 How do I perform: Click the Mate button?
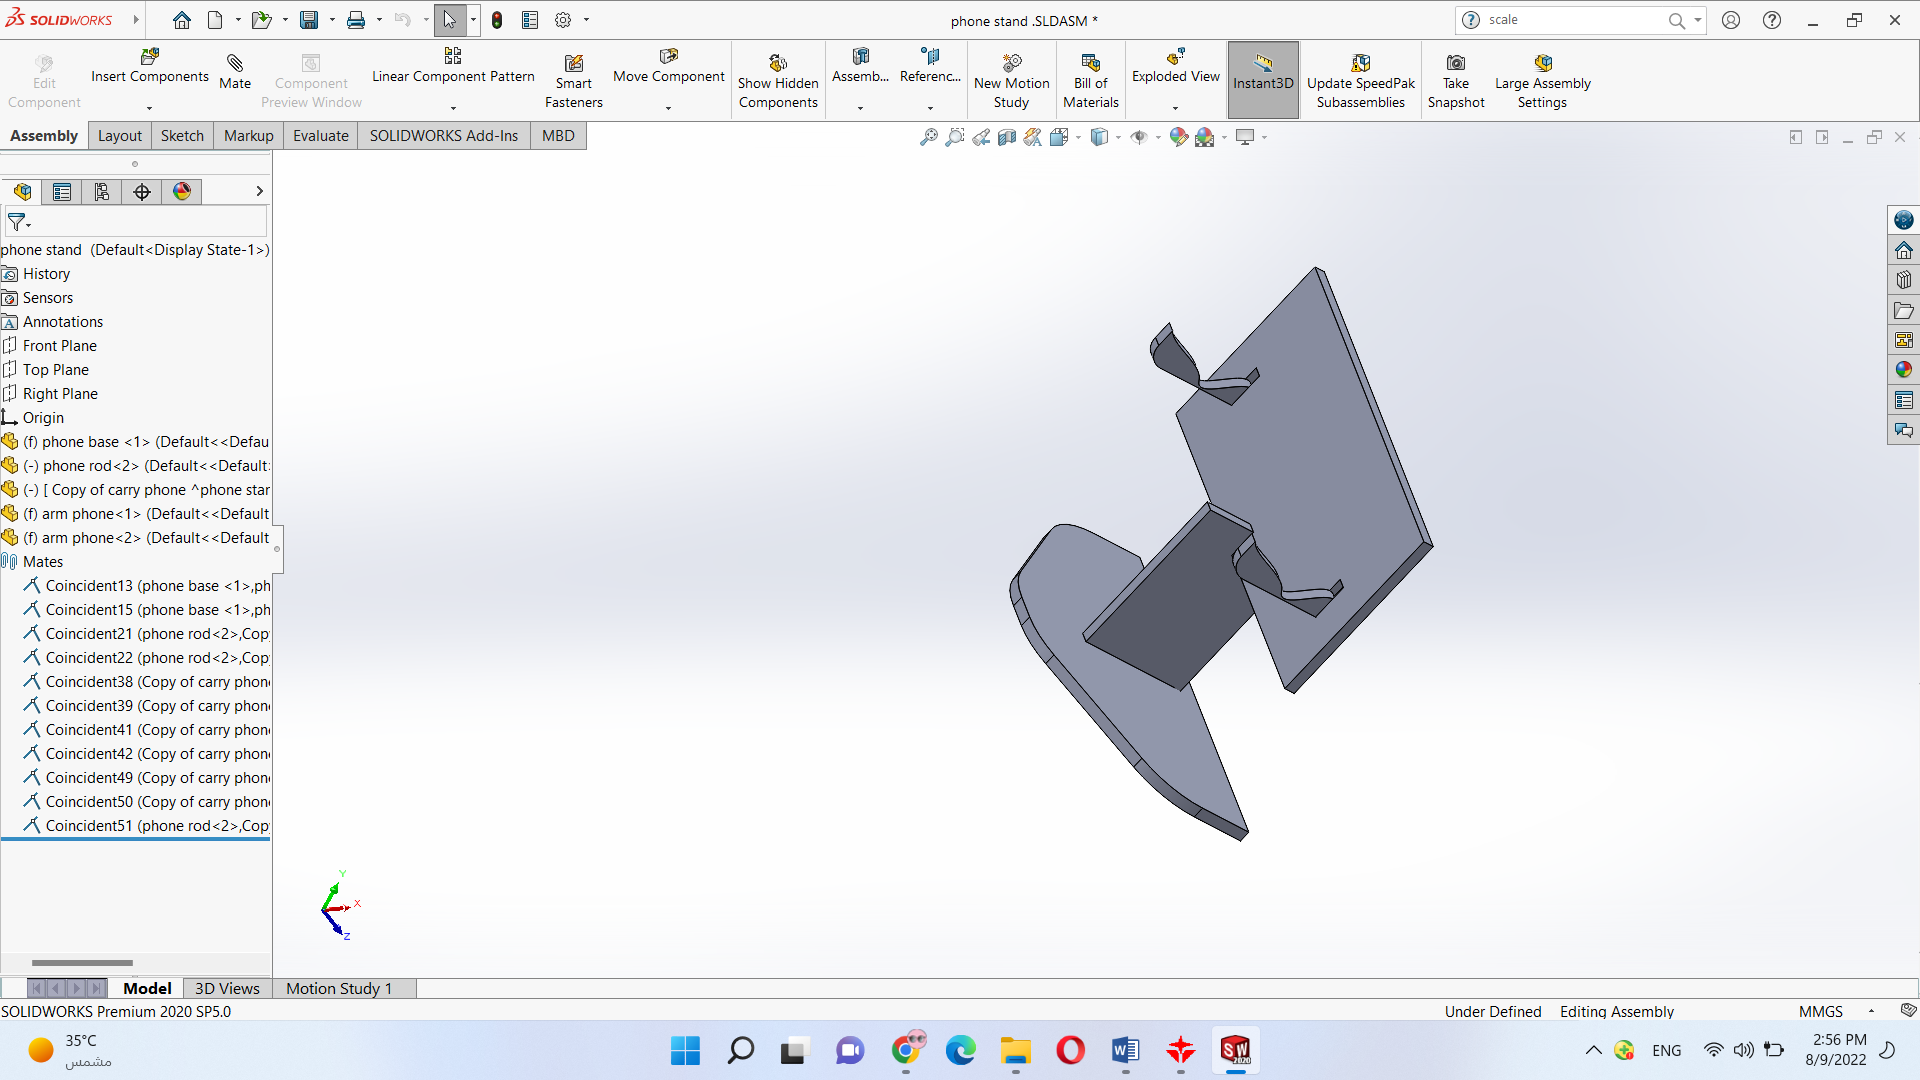point(235,72)
